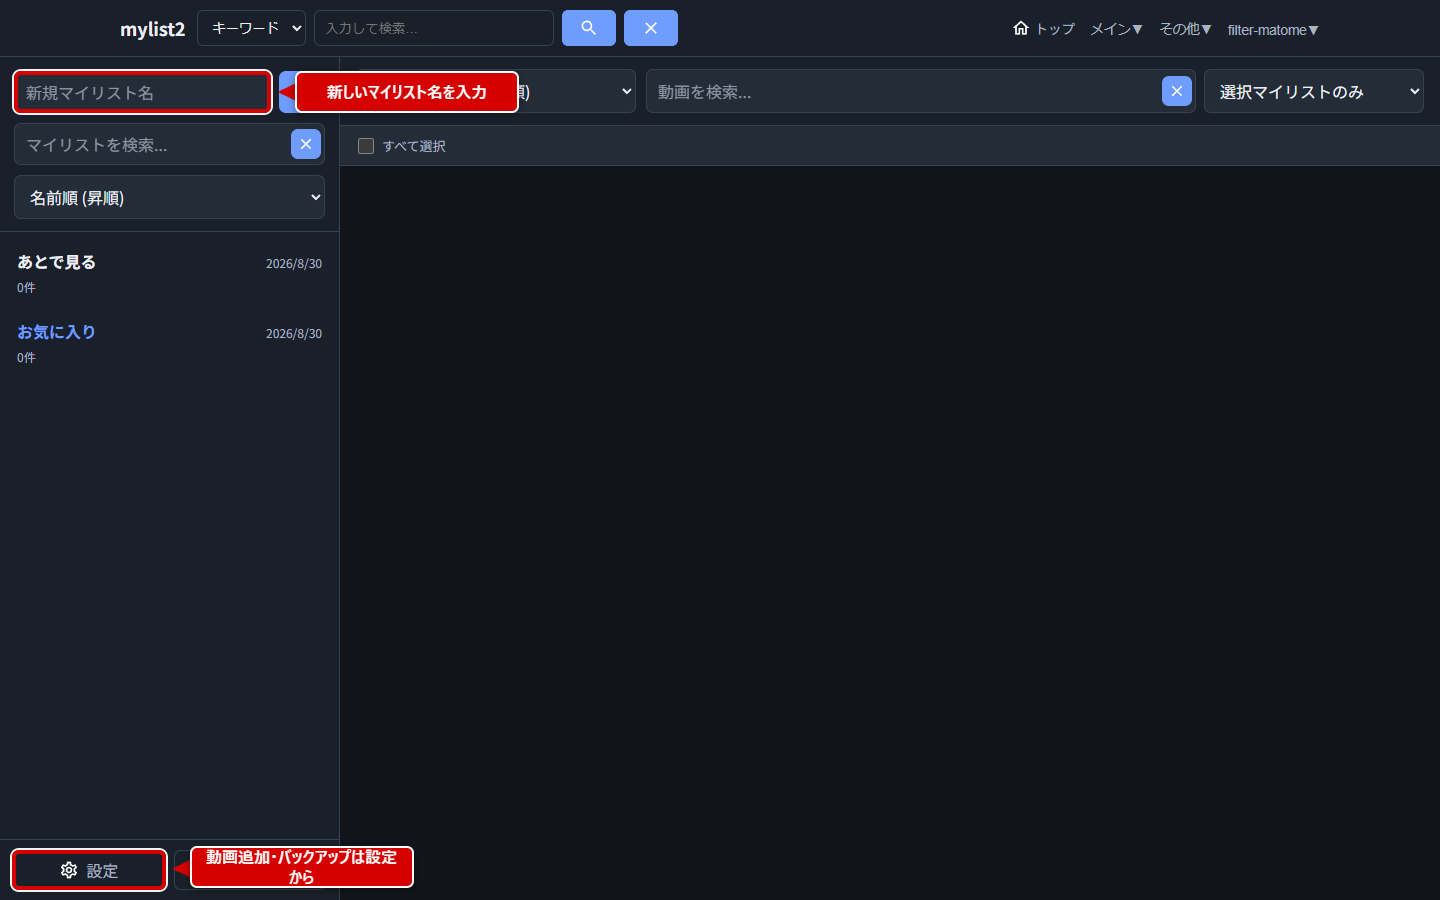This screenshot has width=1440, height=900.
Task: Open the 選択マイリストのみ filter dropdown
Action: pyautogui.click(x=1314, y=91)
